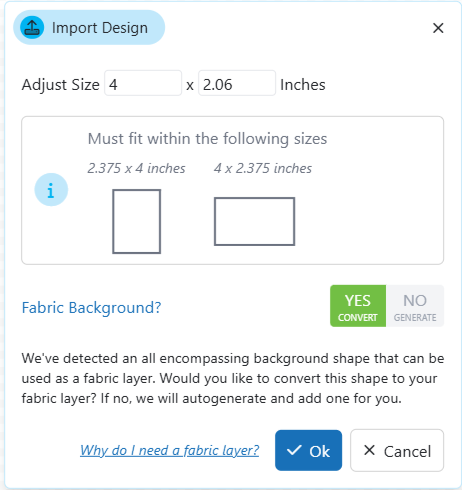Click the Import Design title label
462x490 pixels.
[x=100, y=28]
